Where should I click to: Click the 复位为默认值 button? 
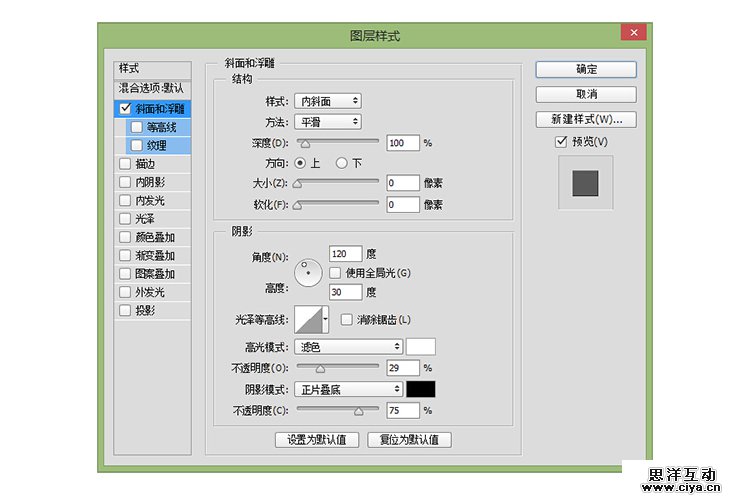pos(409,440)
